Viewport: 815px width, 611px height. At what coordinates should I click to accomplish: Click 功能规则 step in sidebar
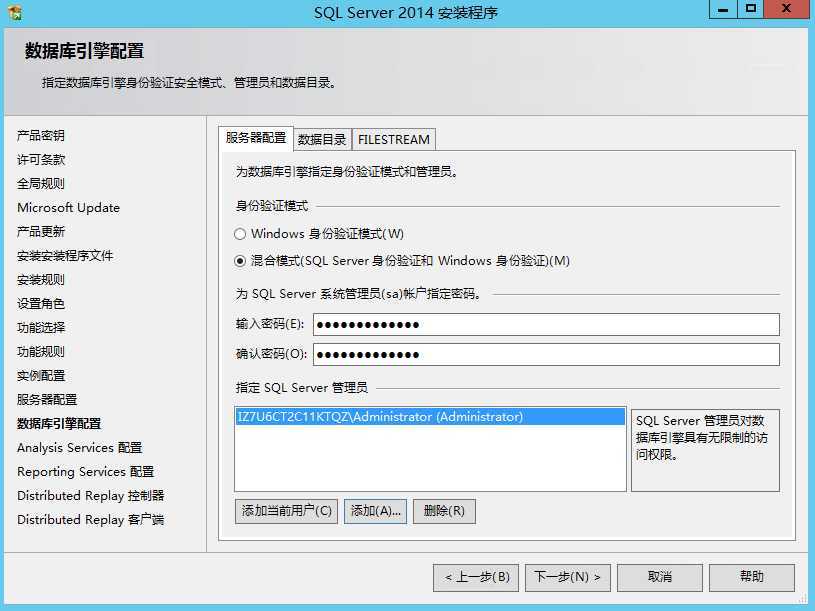click(x=41, y=352)
